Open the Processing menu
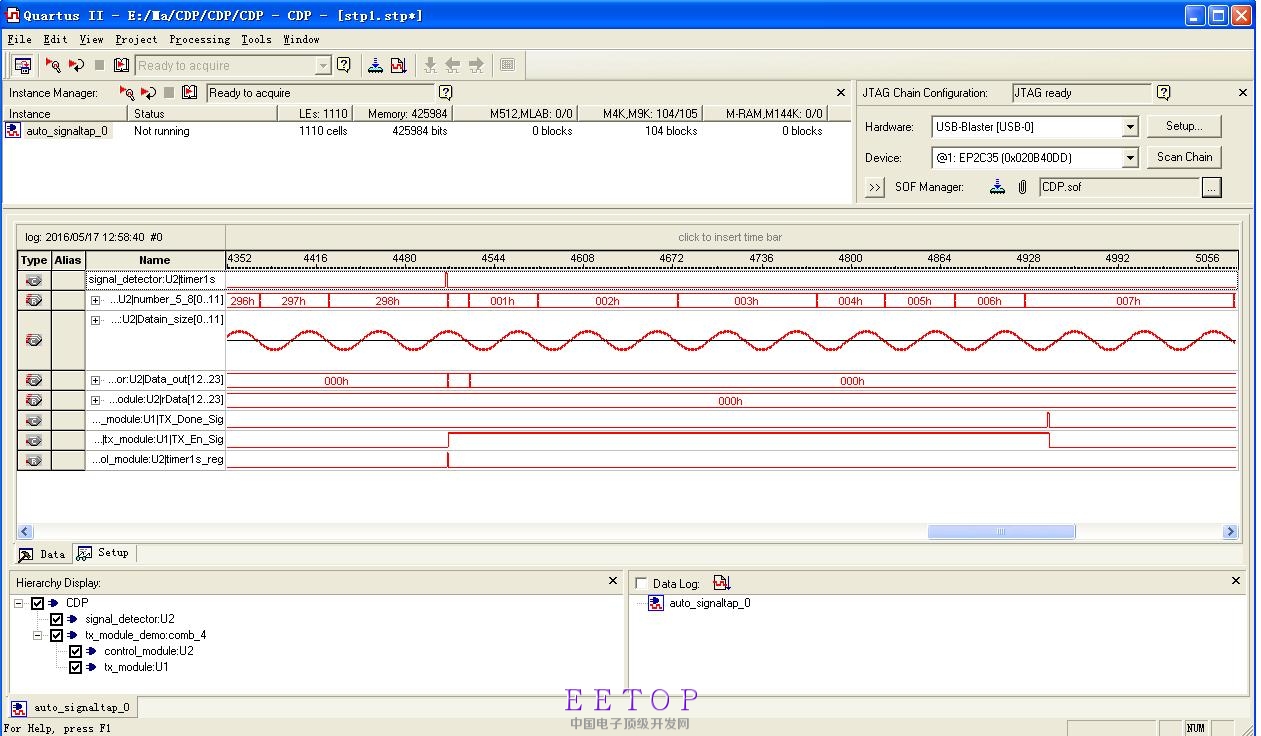 tap(199, 39)
